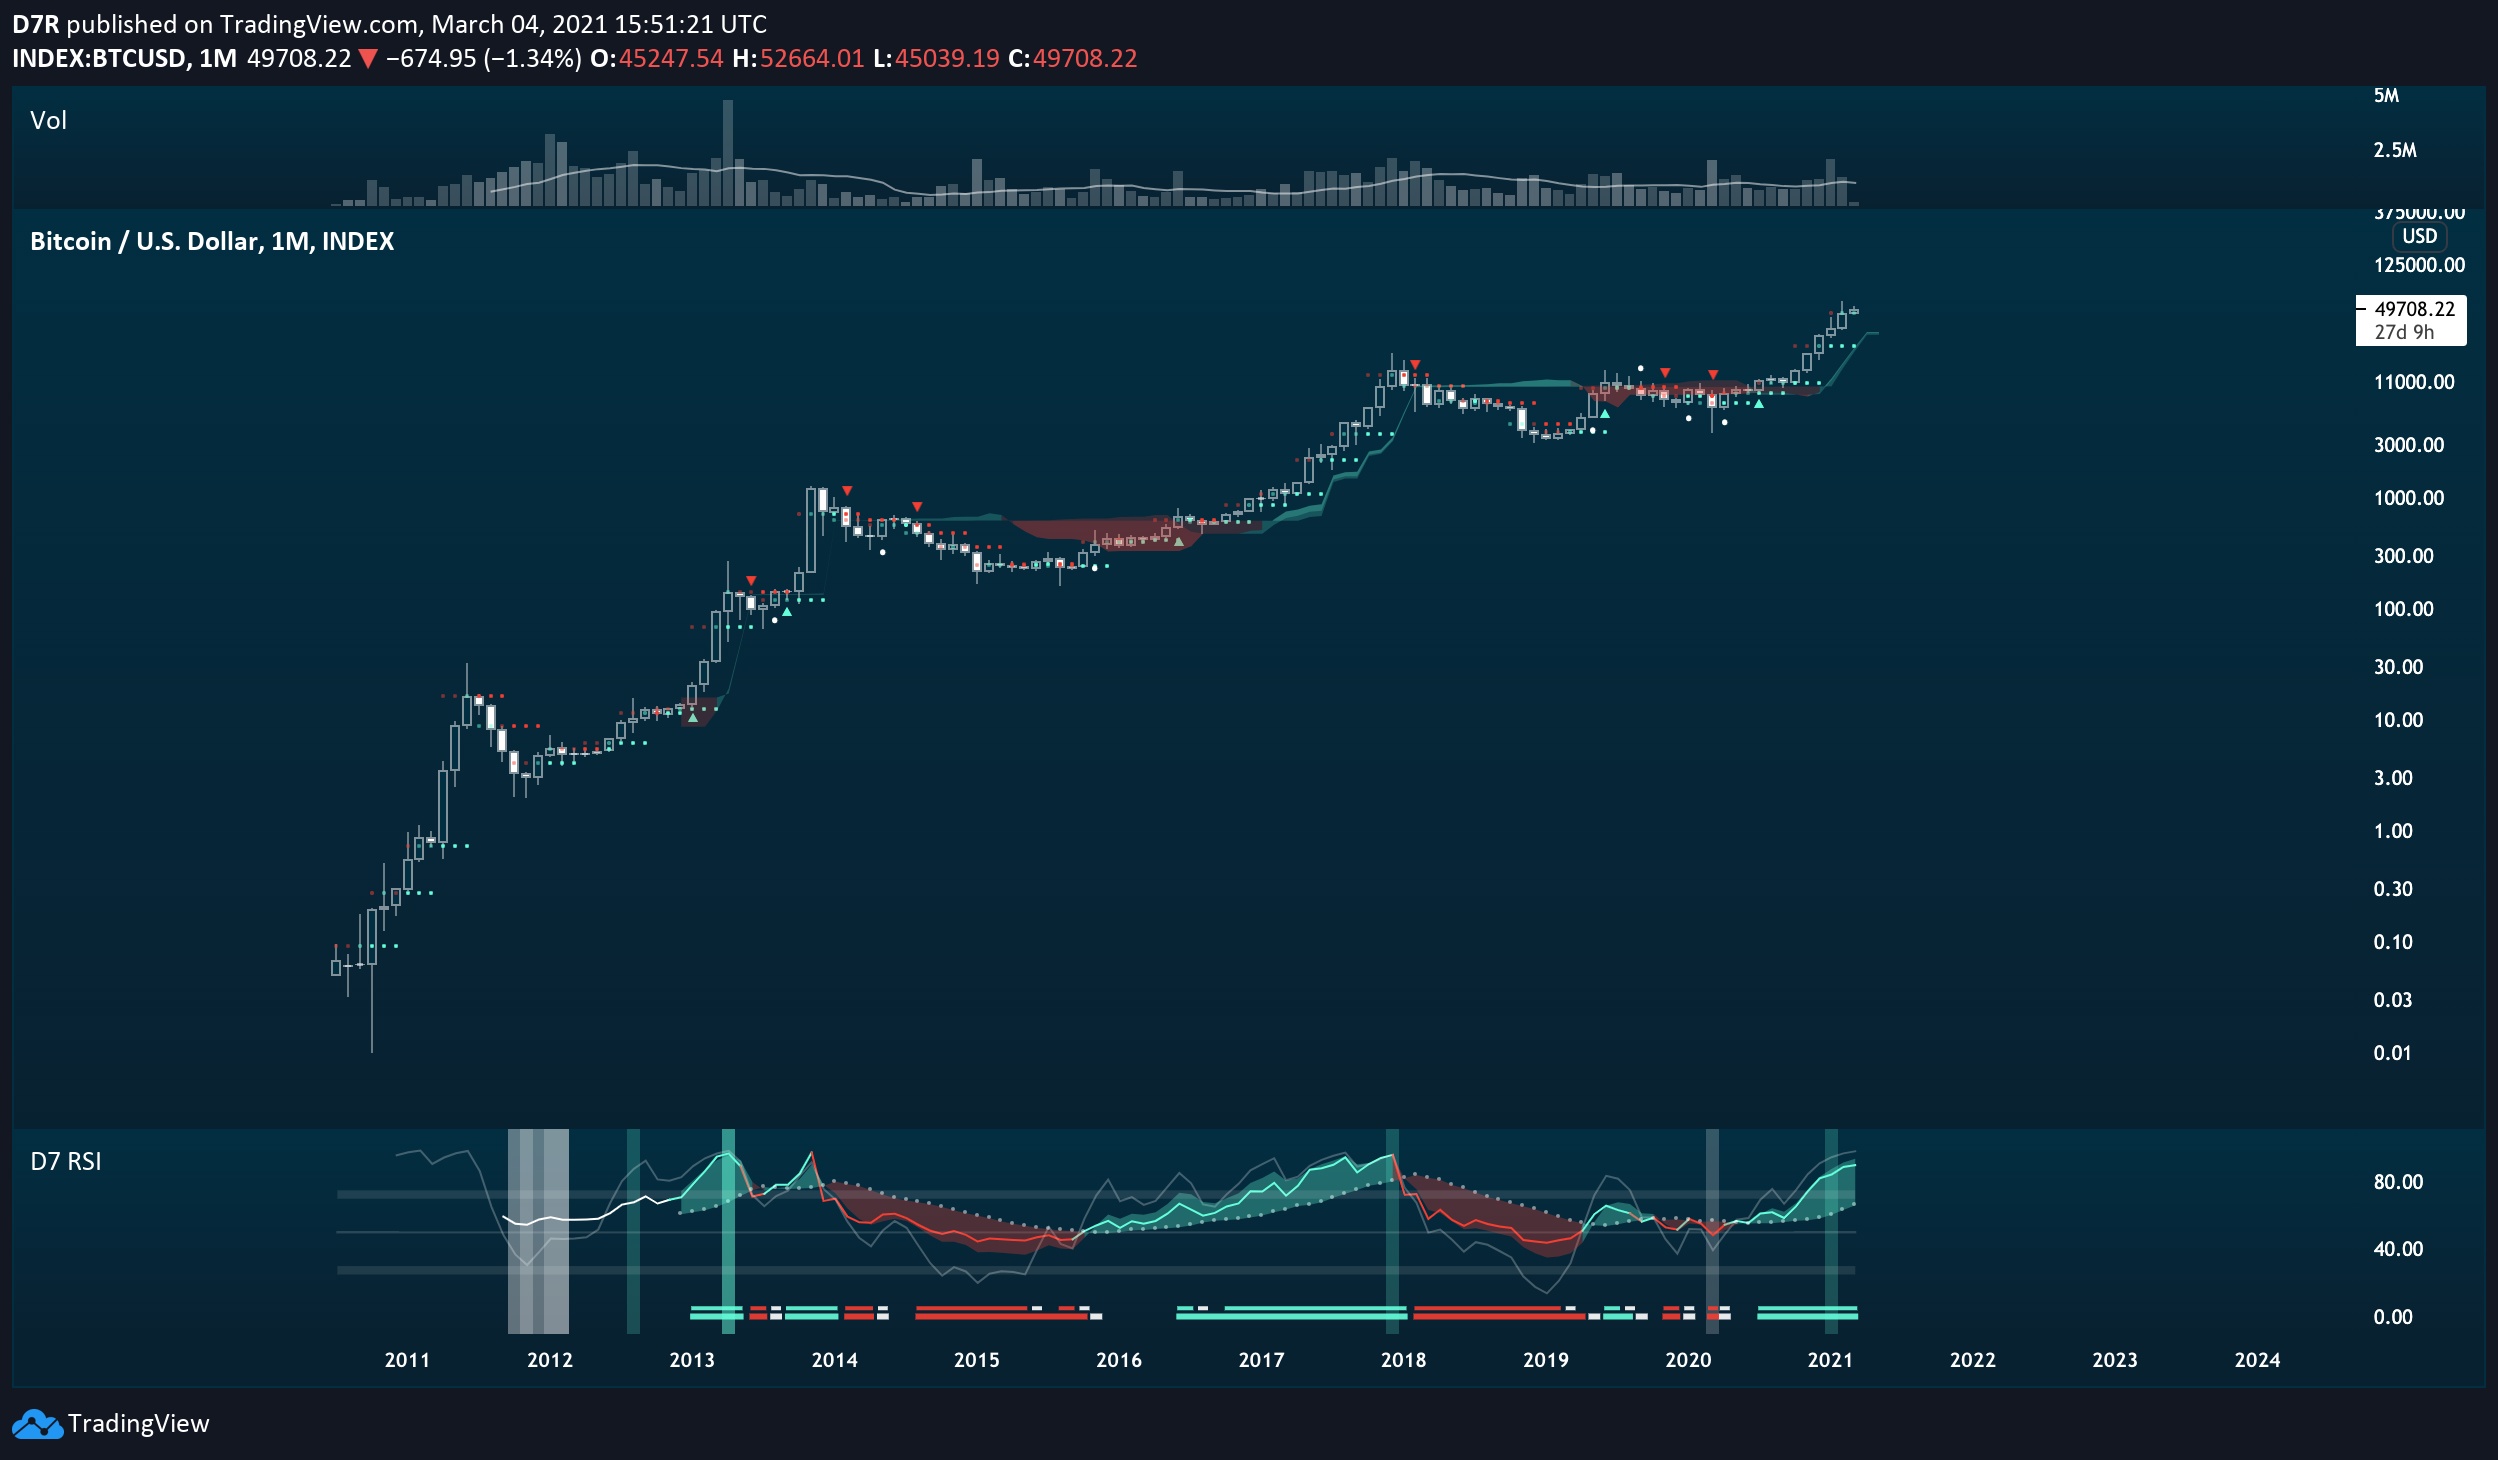Click the 40.00 level on the RSI axis
Image resolution: width=2498 pixels, height=1460 pixels.
coord(2399,1249)
